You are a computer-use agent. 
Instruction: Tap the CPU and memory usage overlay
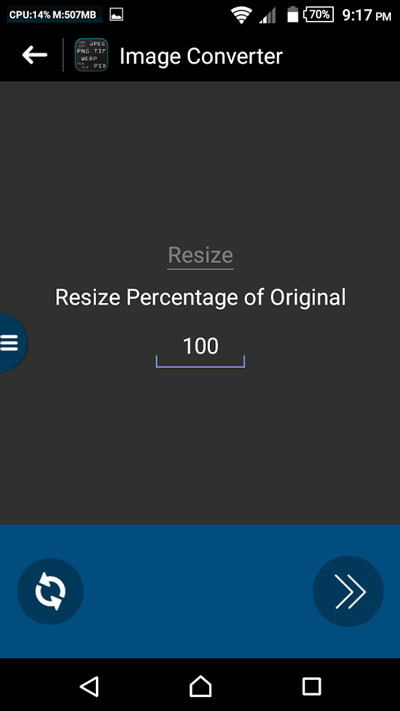54,15
